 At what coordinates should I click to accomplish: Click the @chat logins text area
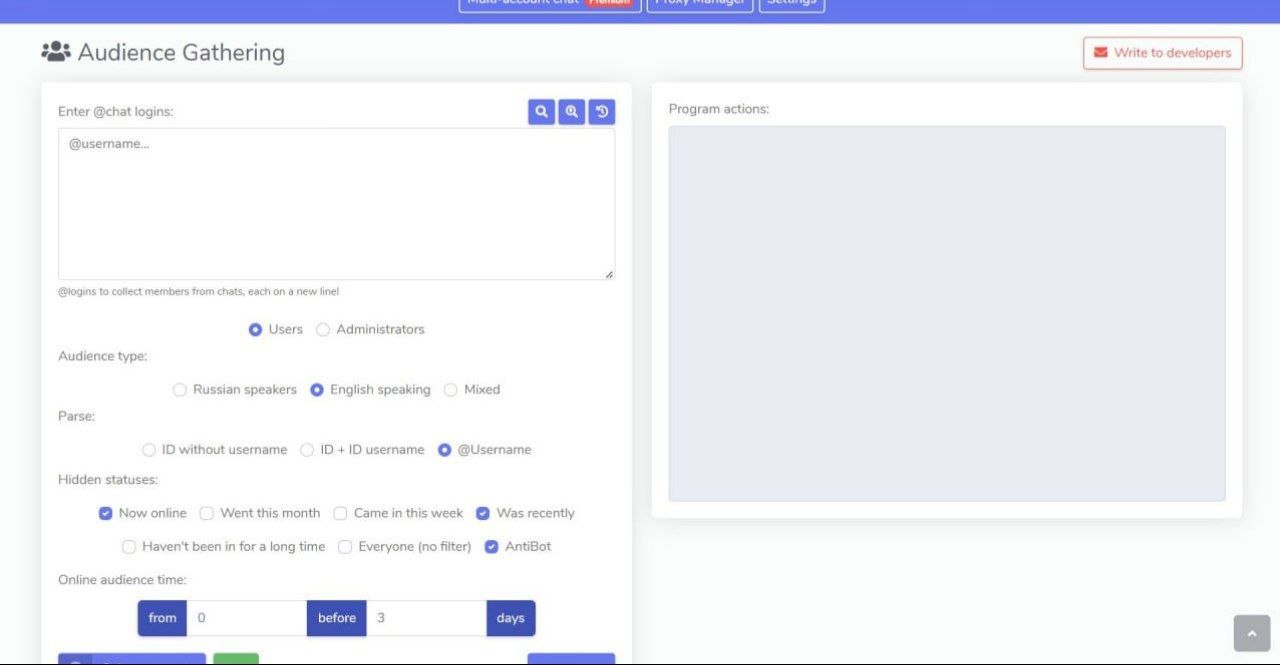tap(336, 204)
